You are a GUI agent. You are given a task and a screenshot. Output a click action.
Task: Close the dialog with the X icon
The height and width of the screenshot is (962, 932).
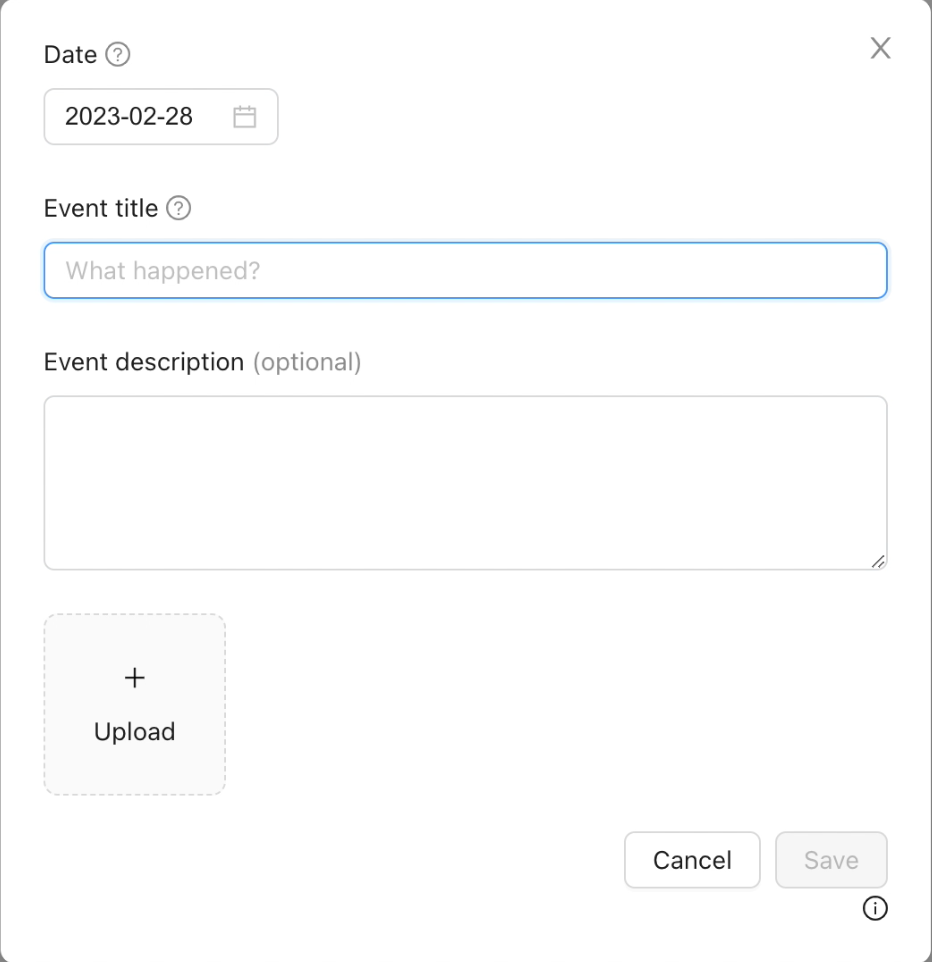point(880,48)
